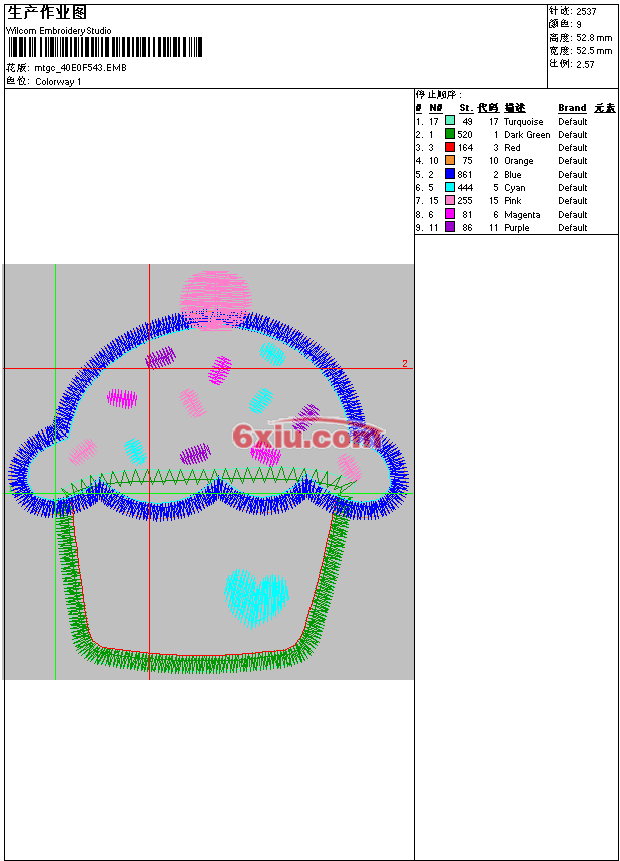Click the 'Turquoise' description text

click(523, 121)
